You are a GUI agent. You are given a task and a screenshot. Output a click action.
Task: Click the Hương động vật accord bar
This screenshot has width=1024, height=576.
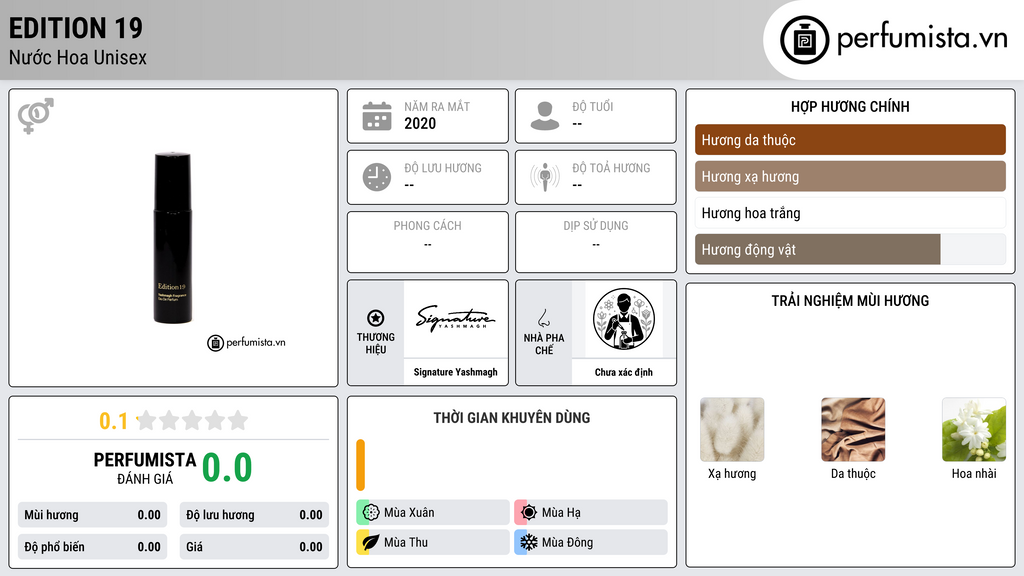850,249
